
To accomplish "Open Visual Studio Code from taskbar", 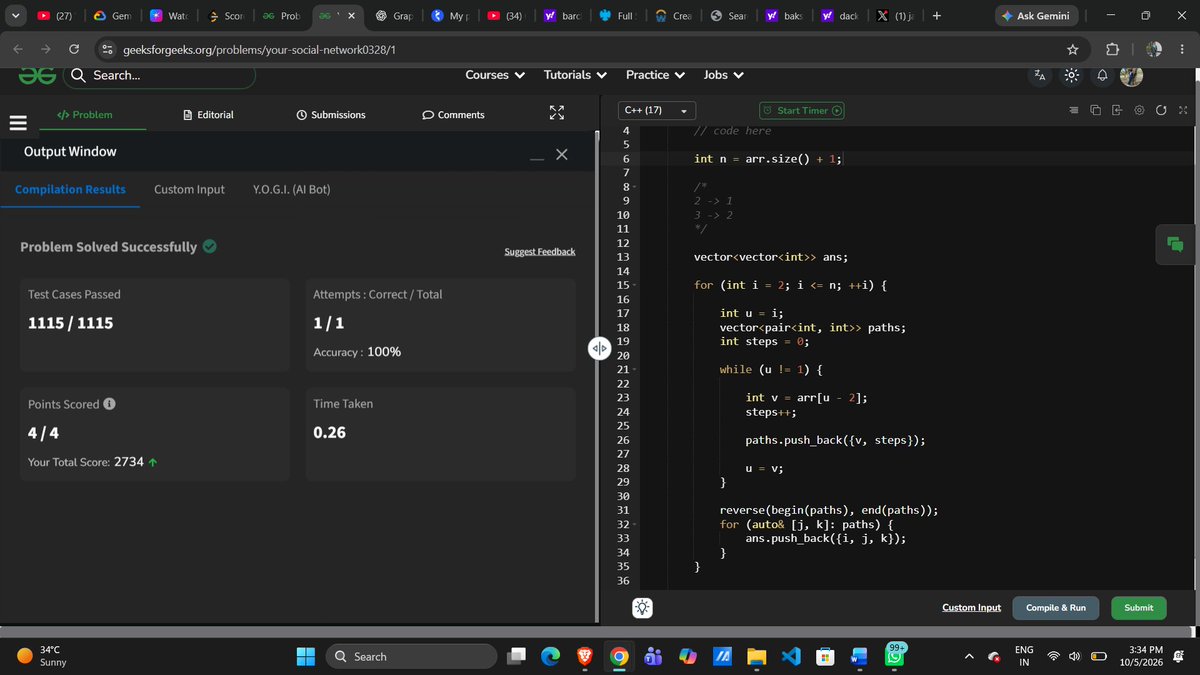I will coord(790,657).
